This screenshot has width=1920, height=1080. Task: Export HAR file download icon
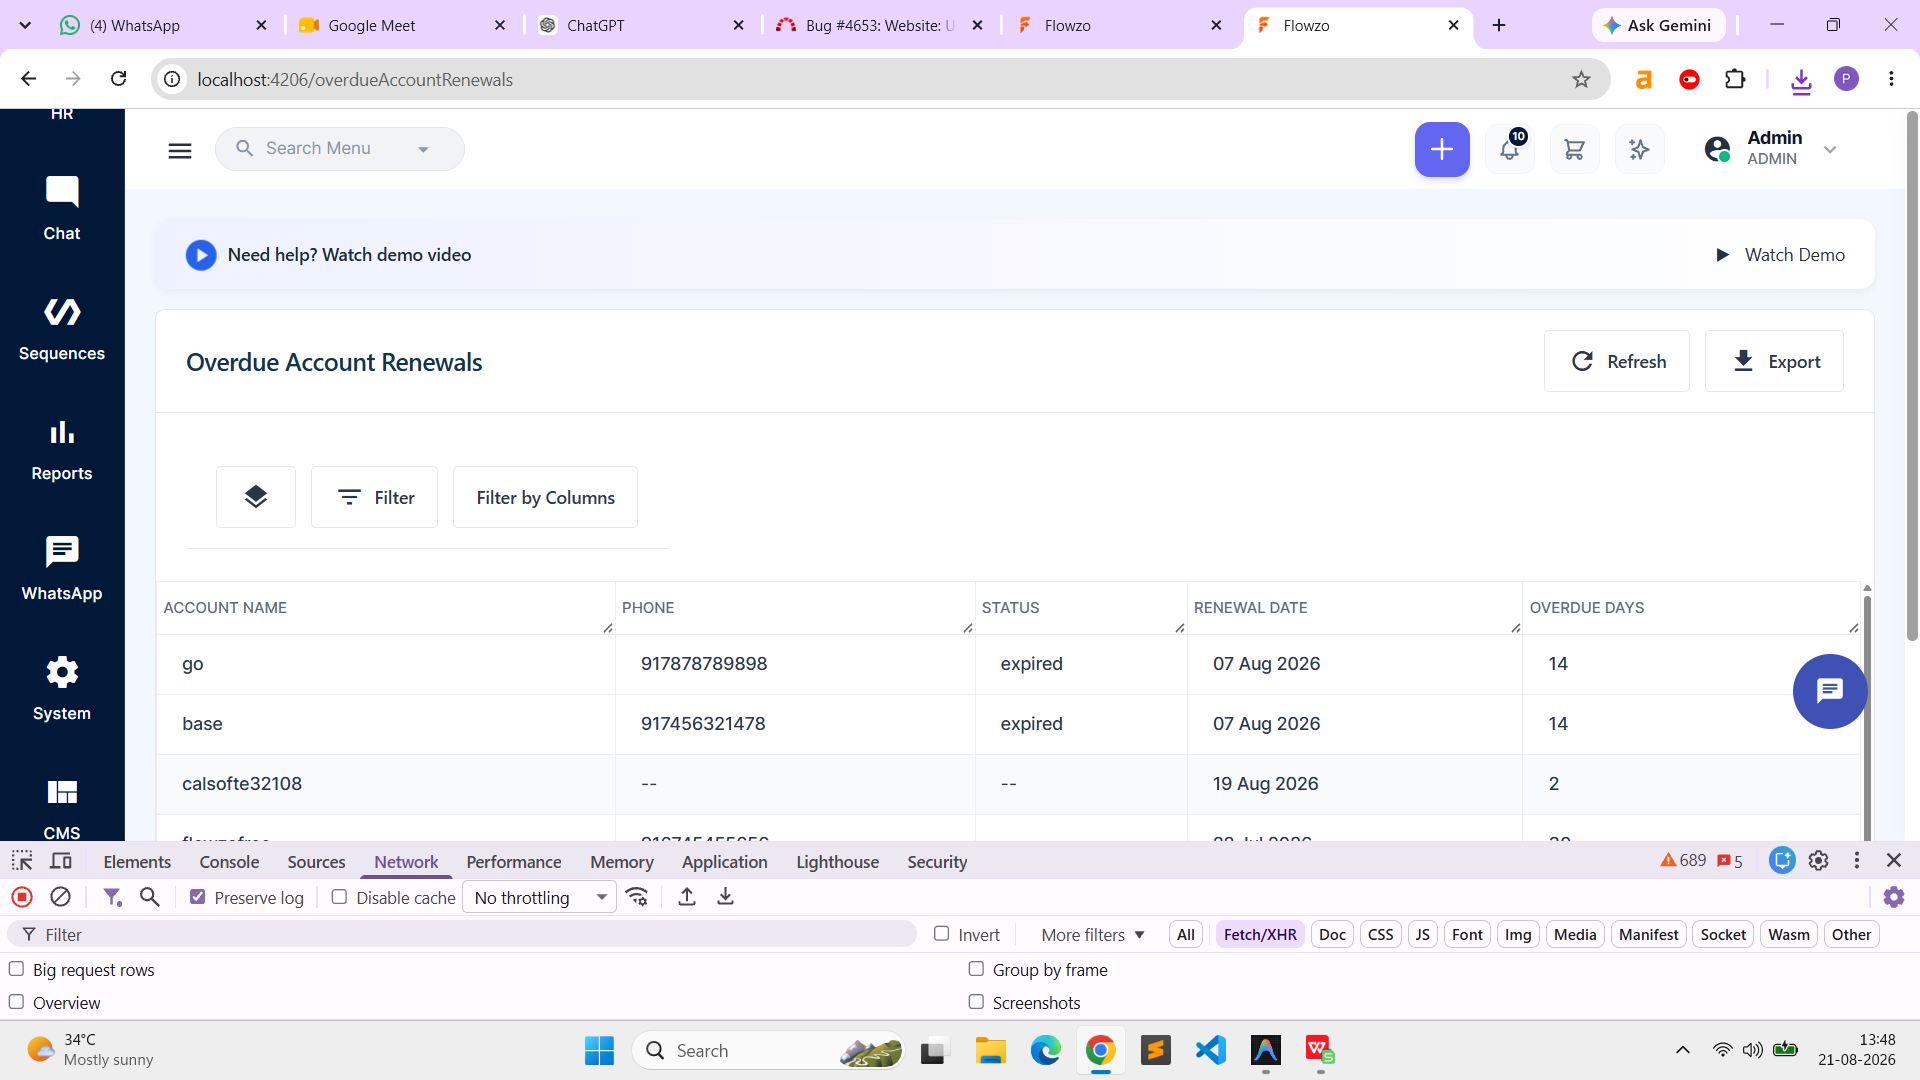(x=725, y=897)
